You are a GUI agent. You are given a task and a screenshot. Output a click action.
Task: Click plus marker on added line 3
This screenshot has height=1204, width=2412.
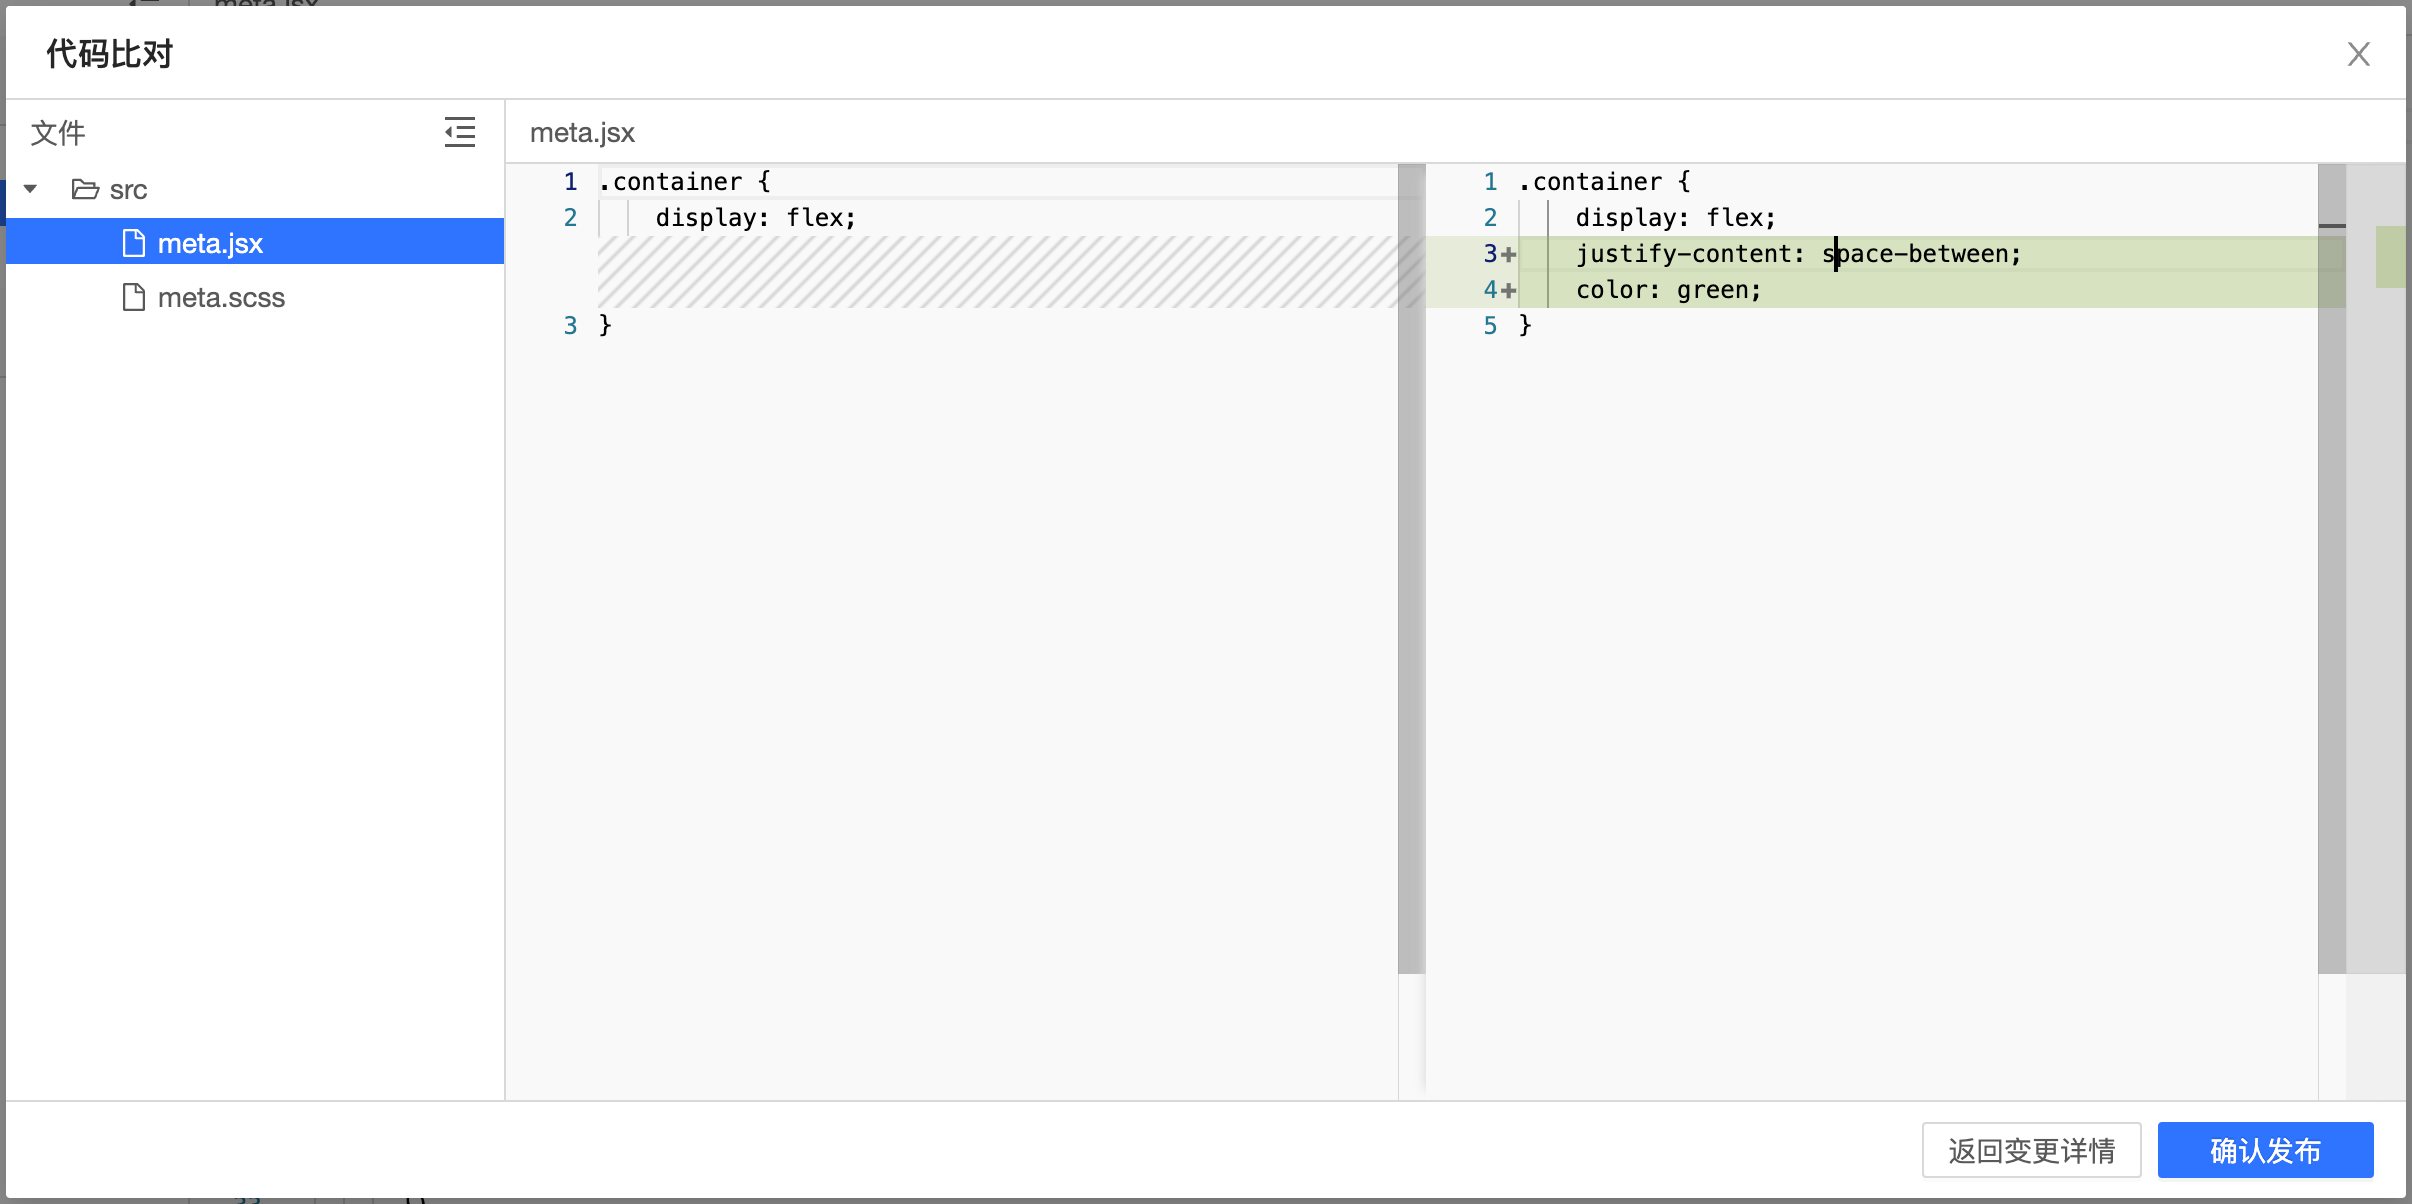(x=1509, y=254)
